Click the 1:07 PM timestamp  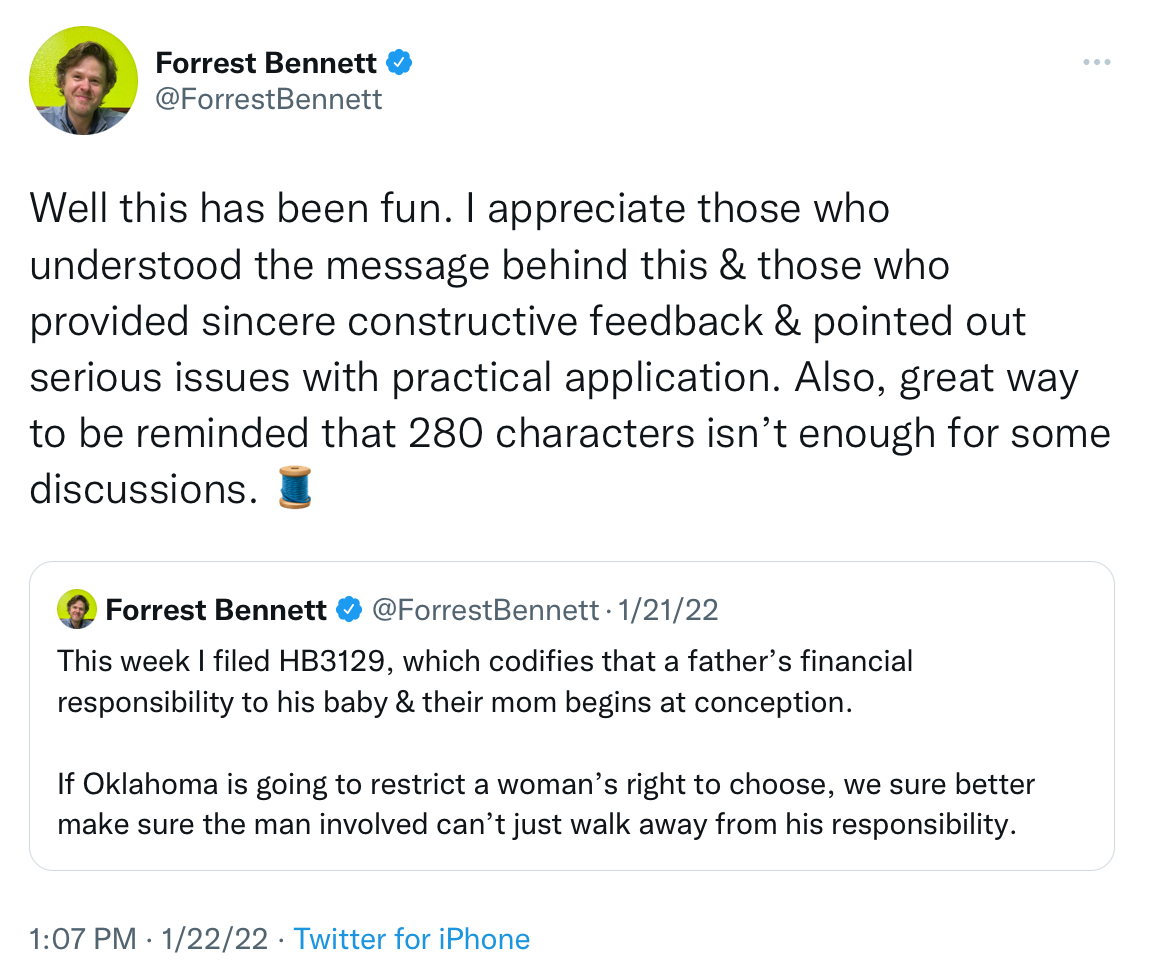(x=83, y=939)
